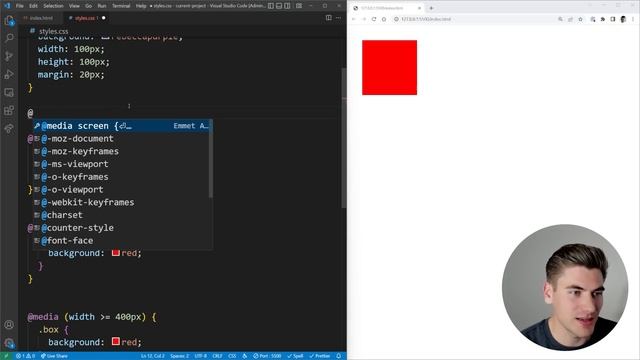Select the @-o-keyframes suggestion

pos(122,177)
